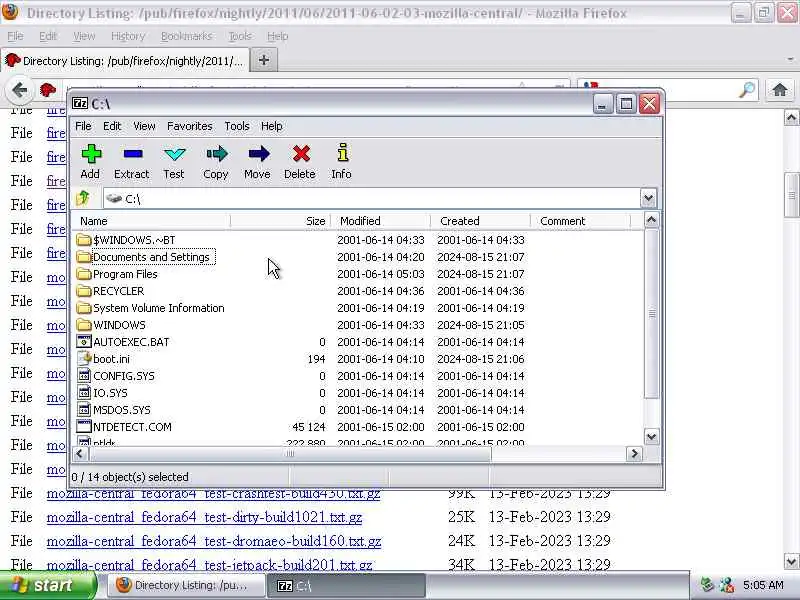Click the Test archive icon

point(174,154)
